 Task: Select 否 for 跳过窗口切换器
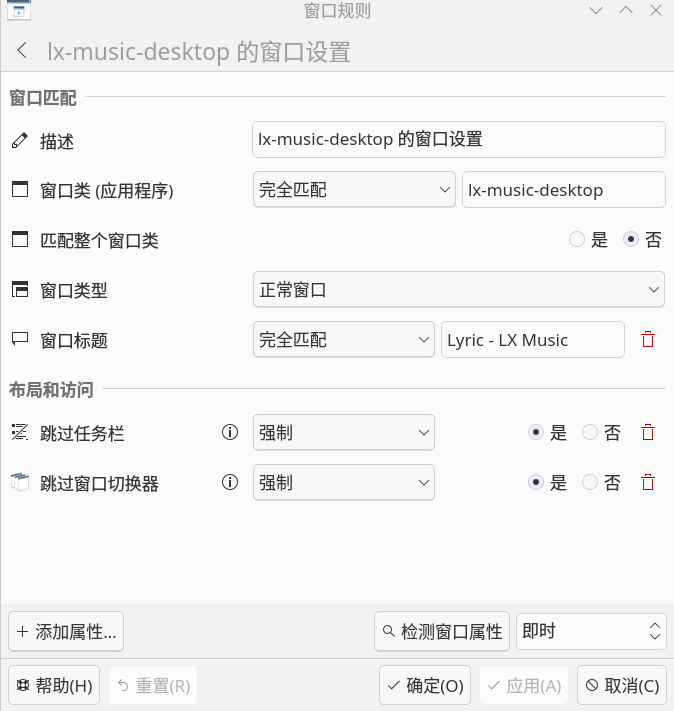point(590,482)
